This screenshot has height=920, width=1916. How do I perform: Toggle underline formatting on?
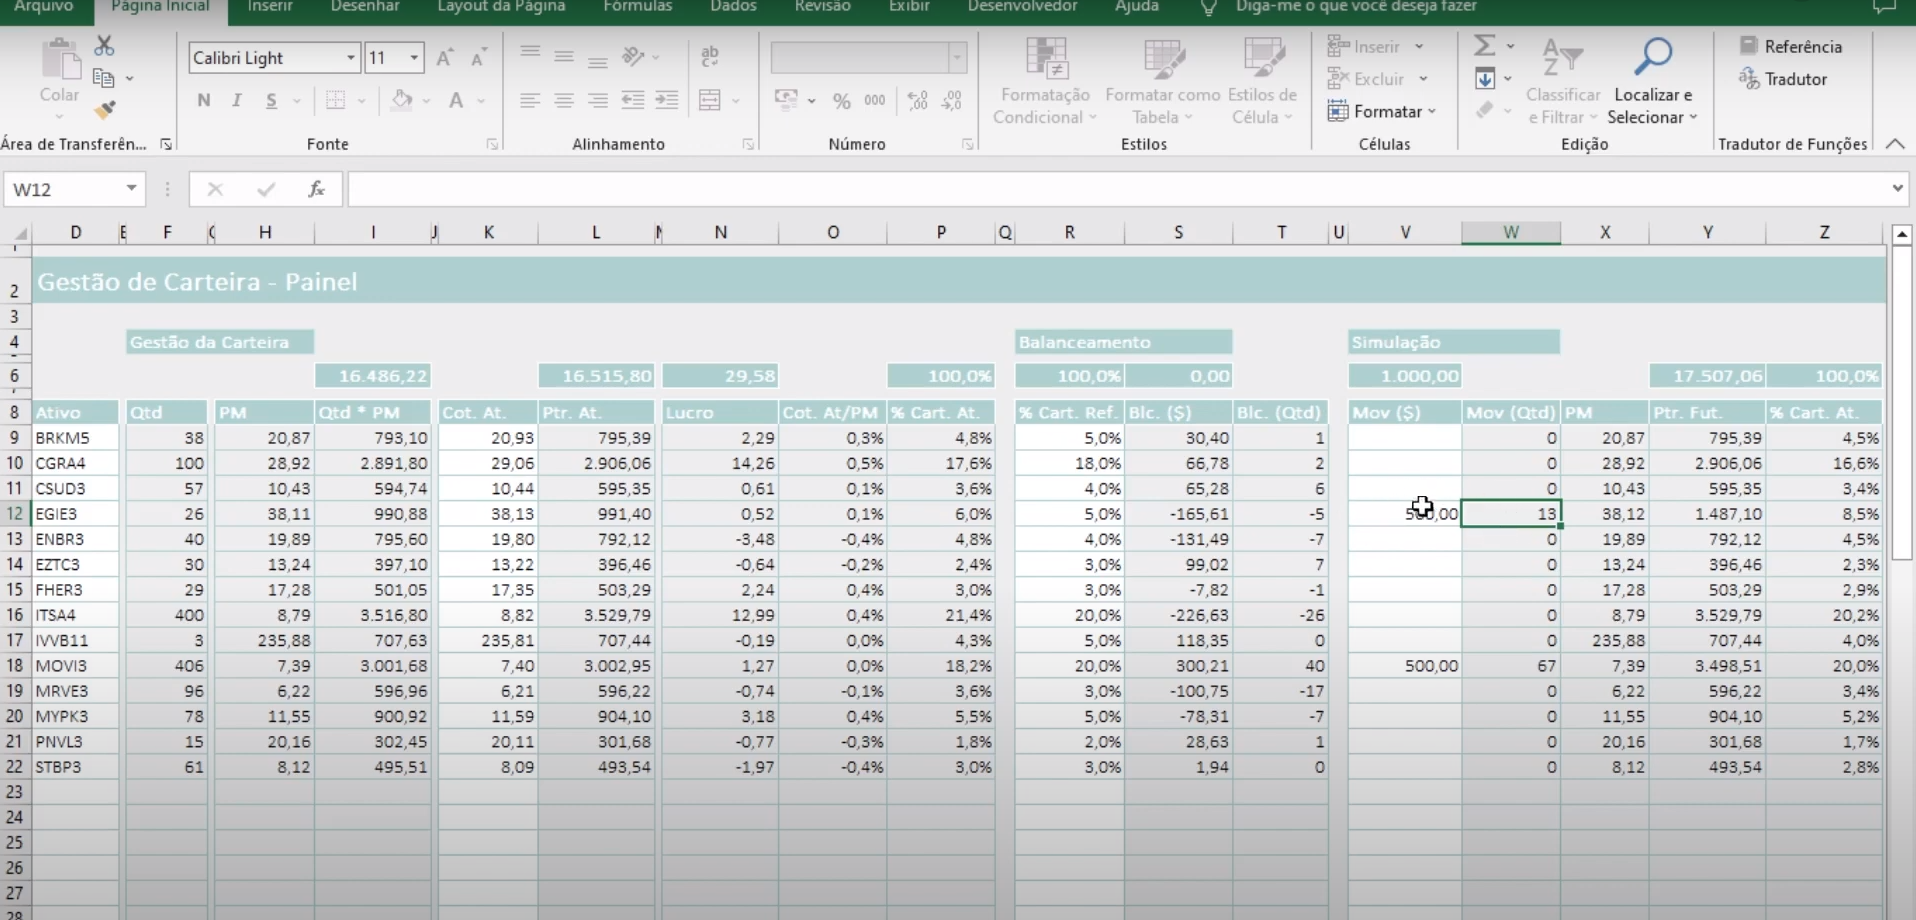point(271,100)
